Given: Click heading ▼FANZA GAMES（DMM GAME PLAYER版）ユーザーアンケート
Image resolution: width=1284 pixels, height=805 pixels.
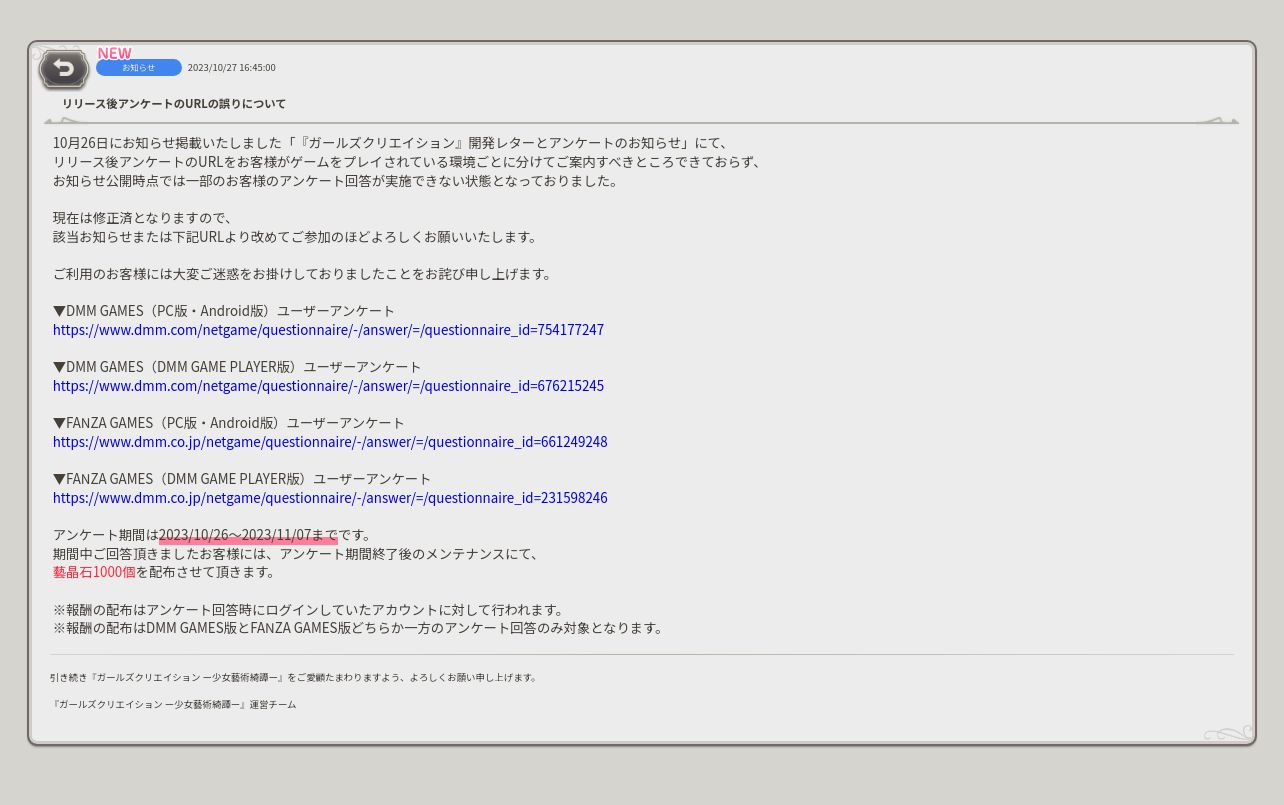Looking at the screenshot, I should click(x=242, y=479).
